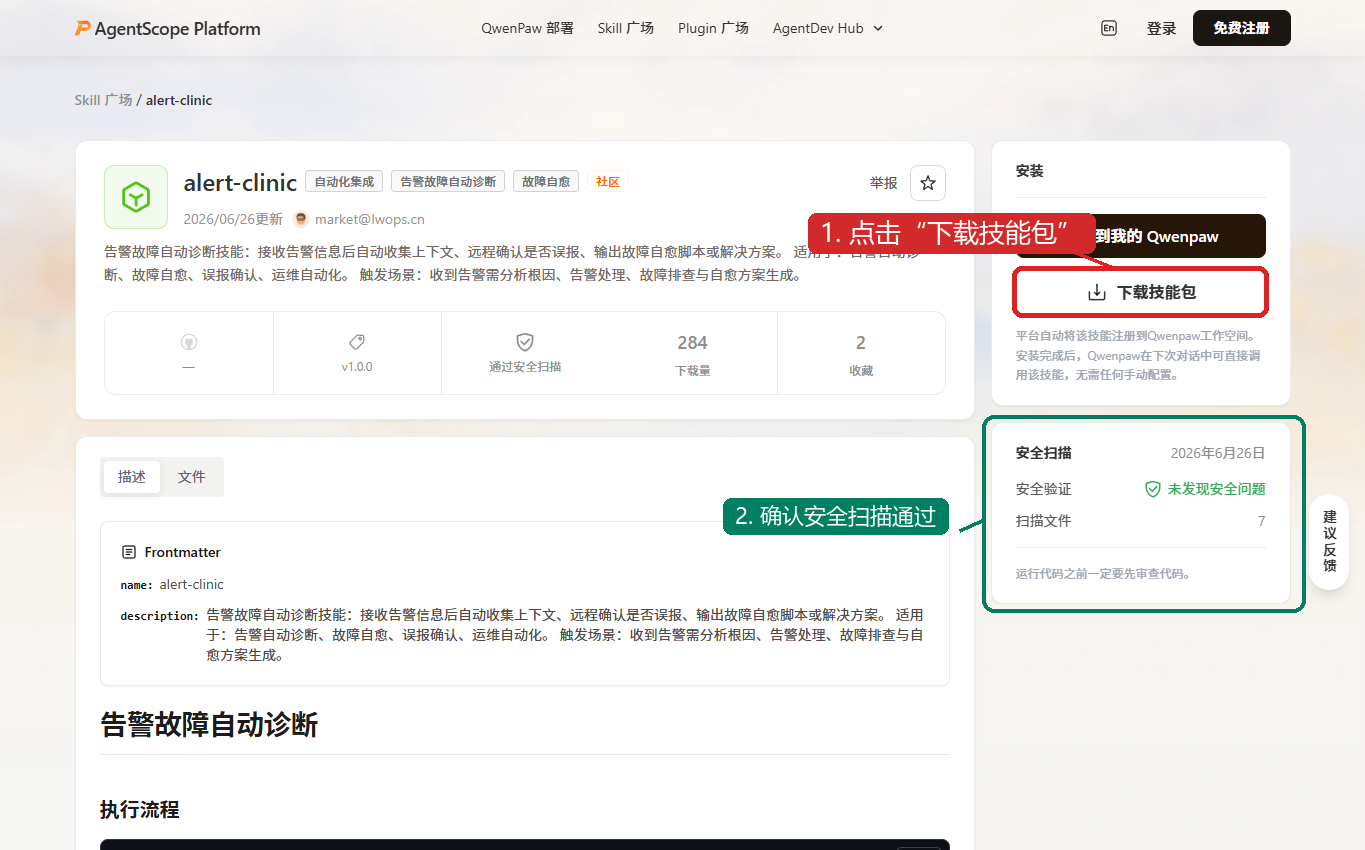Click the 284 download count
This screenshot has width=1365, height=850.
coord(692,343)
